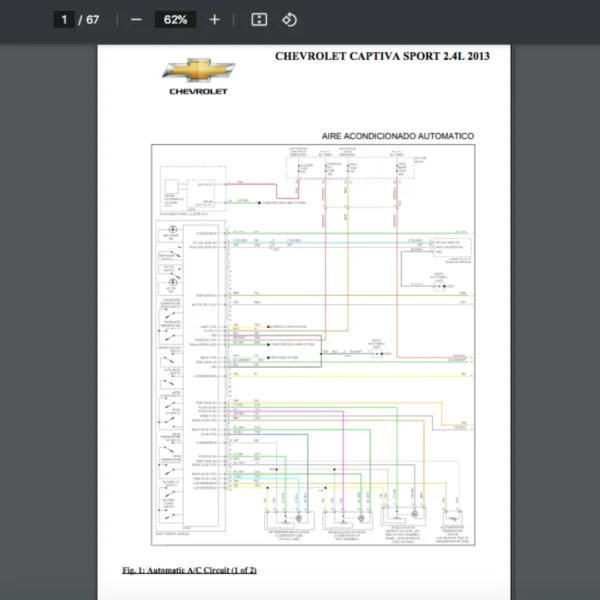Click the zoom in plus icon
Viewport: 600px width, 600px height.
click(x=214, y=20)
